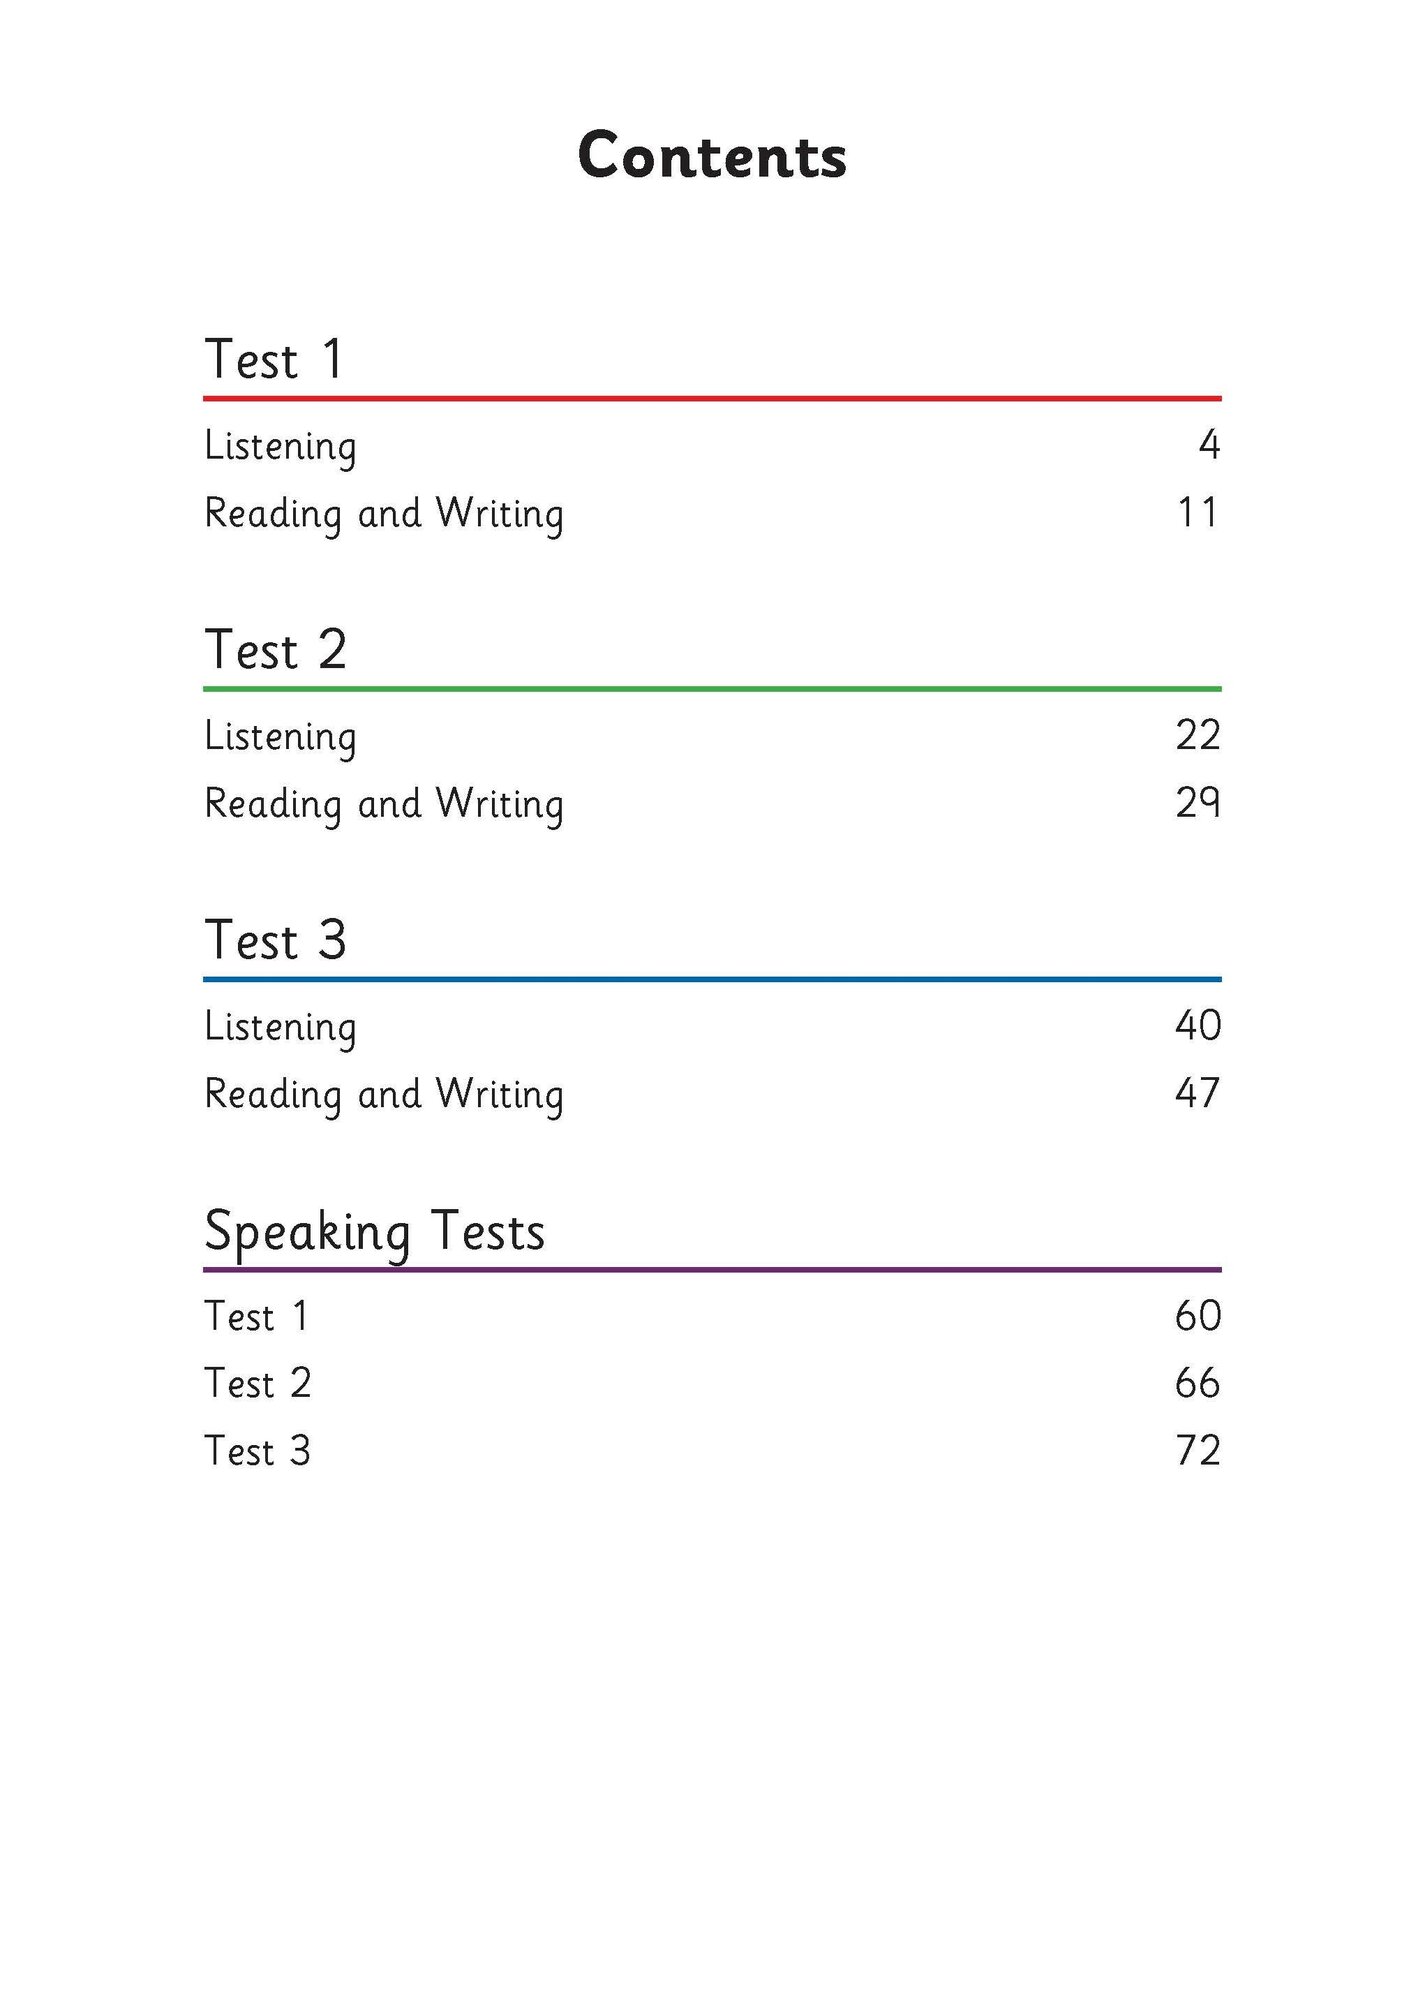Click page number 22
This screenshot has width=1425, height=2000.
pyautogui.click(x=1198, y=735)
